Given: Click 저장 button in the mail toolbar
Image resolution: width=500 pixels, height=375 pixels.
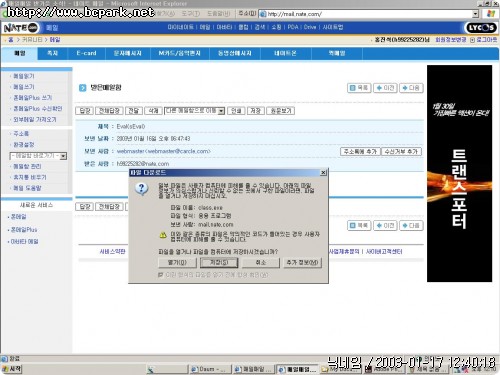Looking at the screenshot, I should [256, 111].
